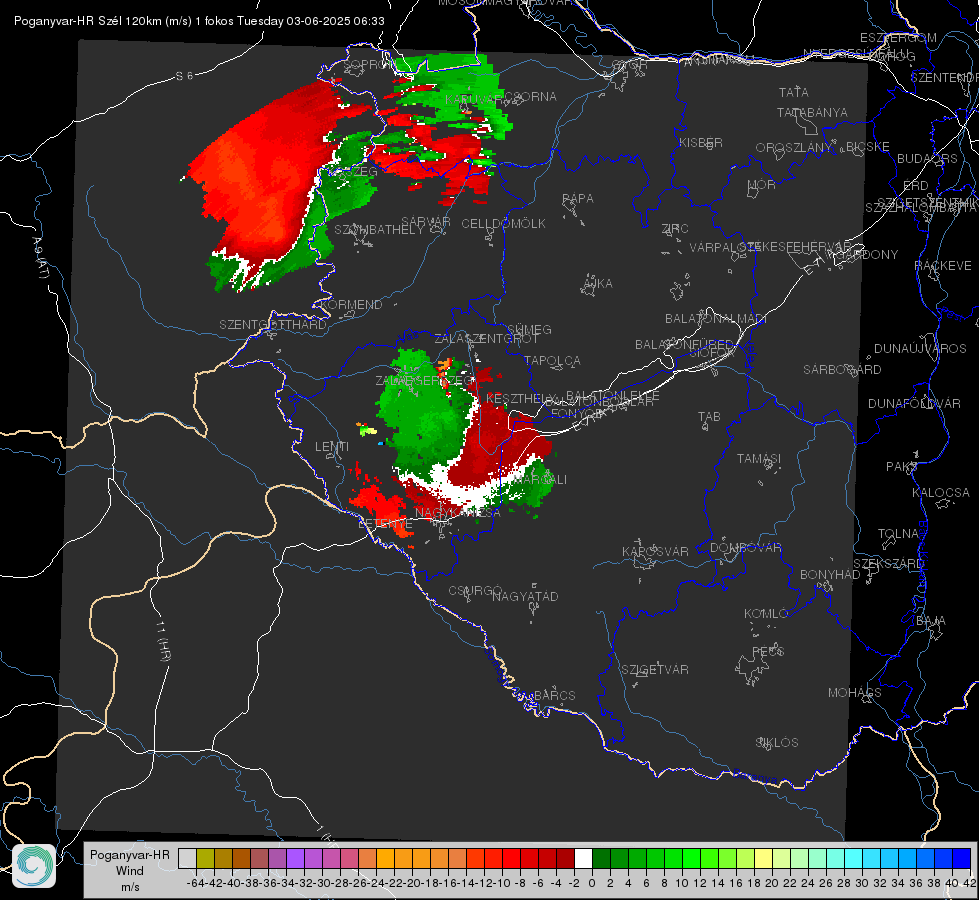Click the TATA city label
979x900 pixels.
[x=794, y=92]
